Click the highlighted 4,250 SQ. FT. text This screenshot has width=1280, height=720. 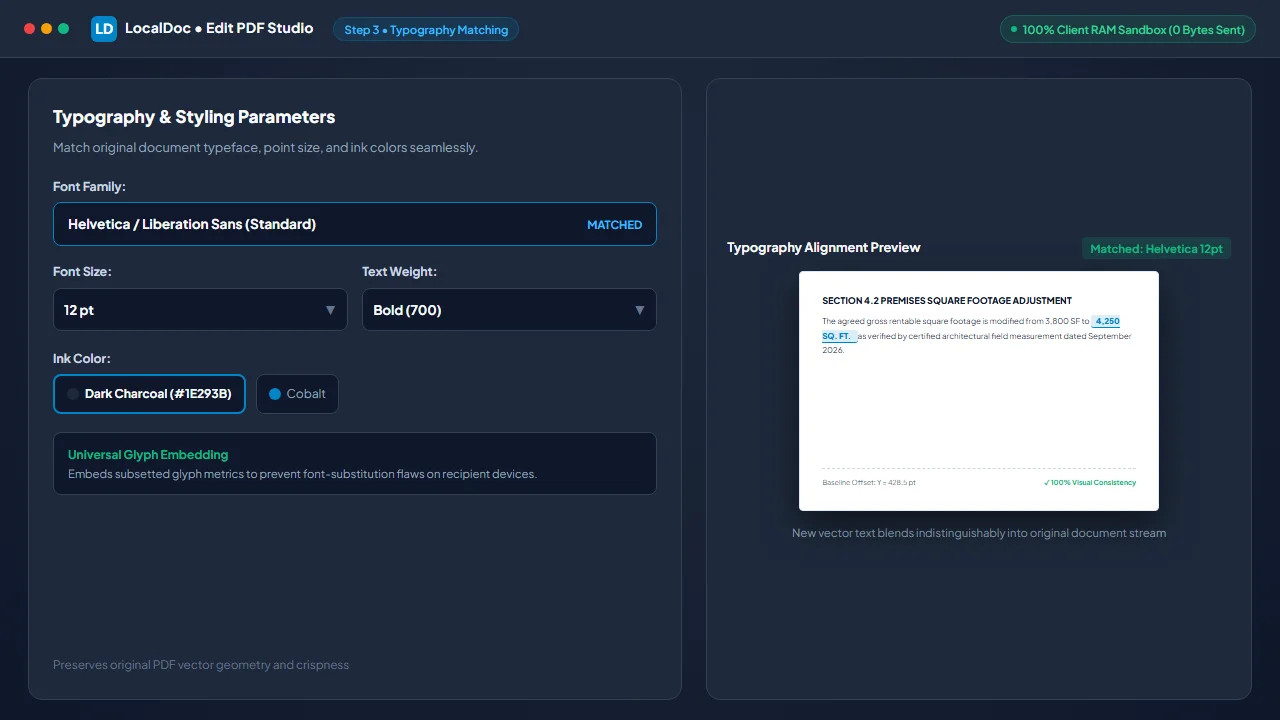[x=1105, y=321]
